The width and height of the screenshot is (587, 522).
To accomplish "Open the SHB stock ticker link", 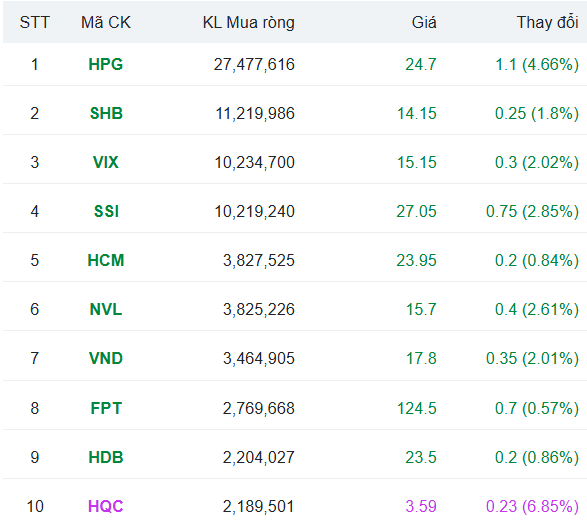I will (x=106, y=113).
